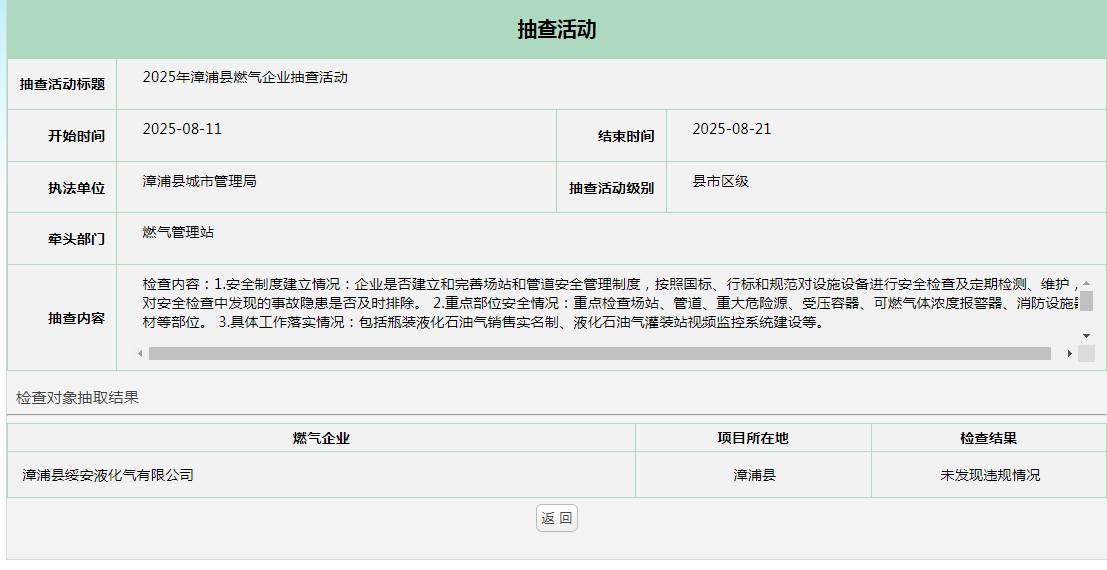Select the 检查结果 column header

tap(988, 438)
